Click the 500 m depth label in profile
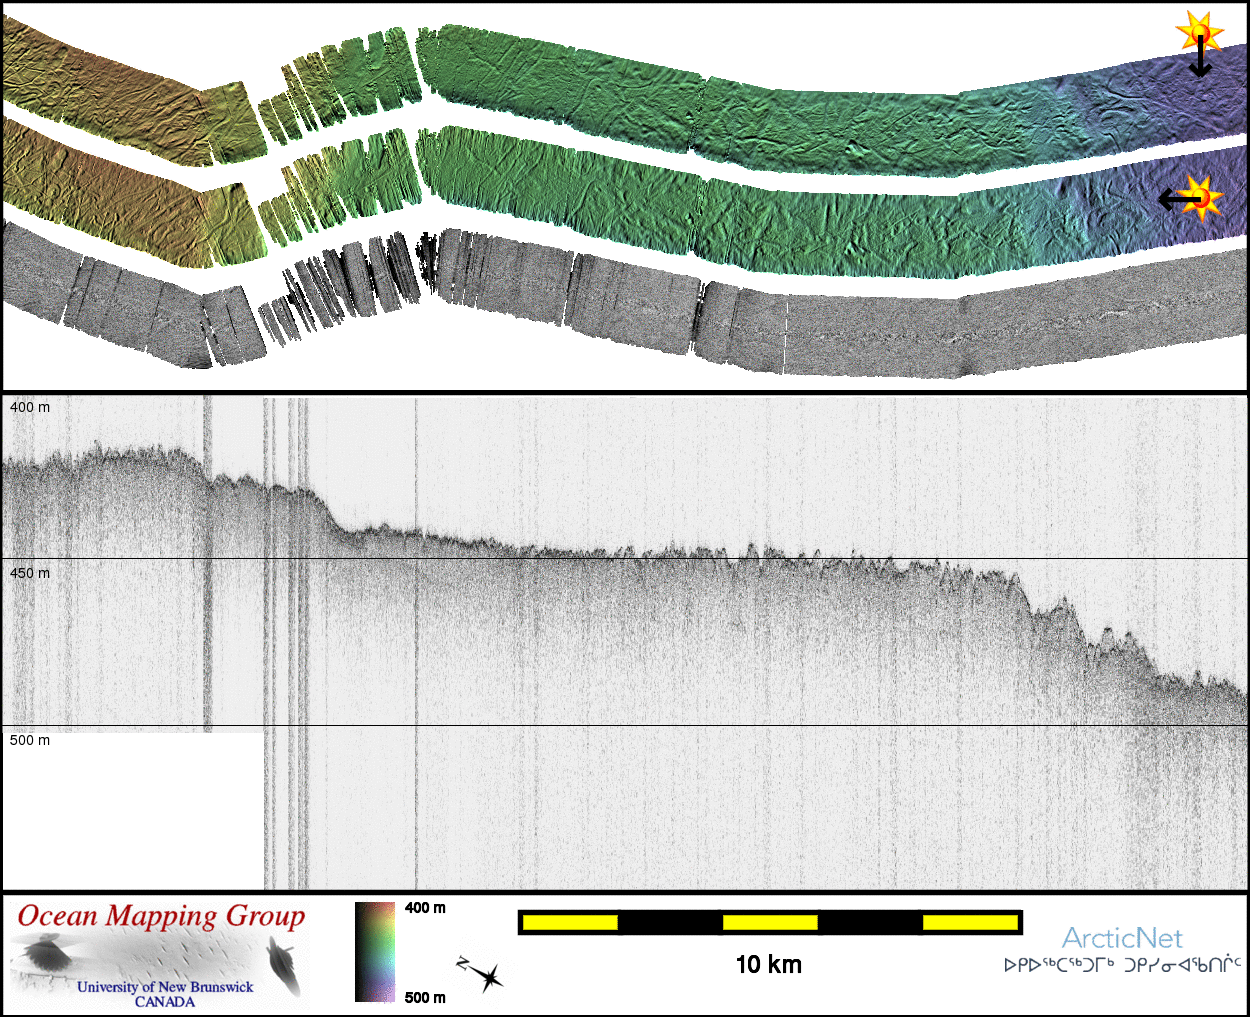The image size is (1250, 1017). (x=30, y=740)
